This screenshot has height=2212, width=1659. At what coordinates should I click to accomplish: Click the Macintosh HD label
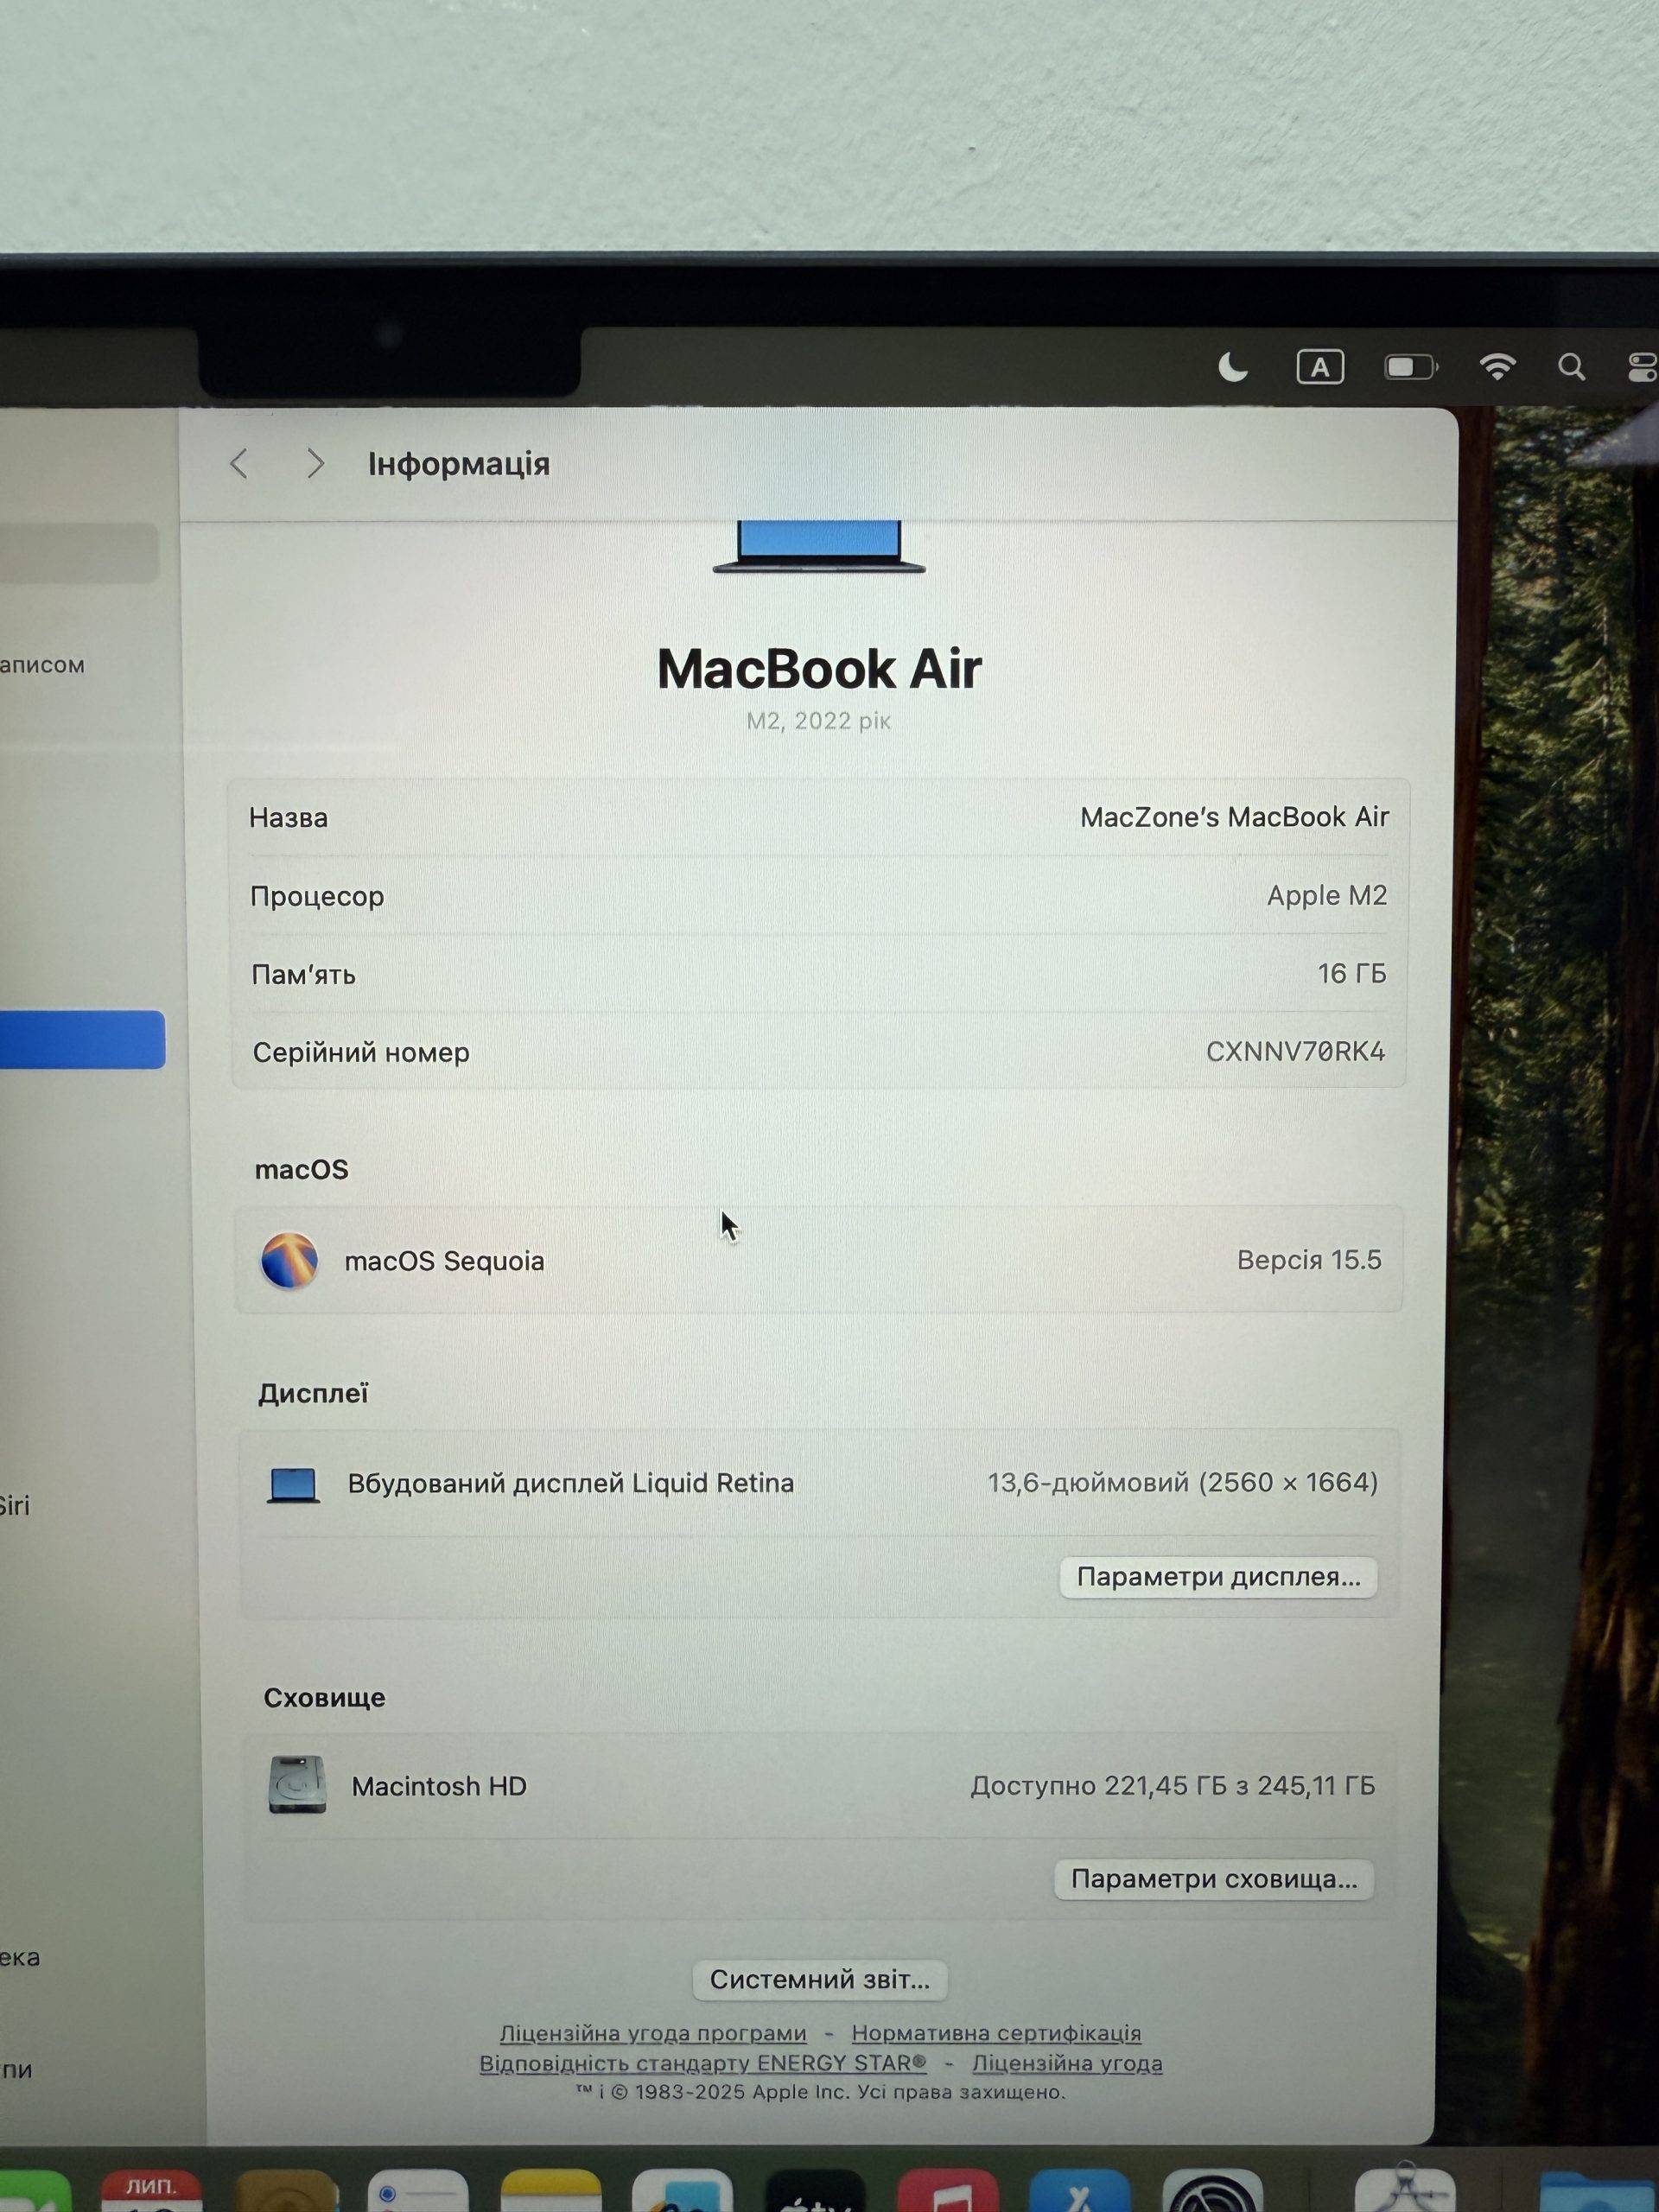439,1786
